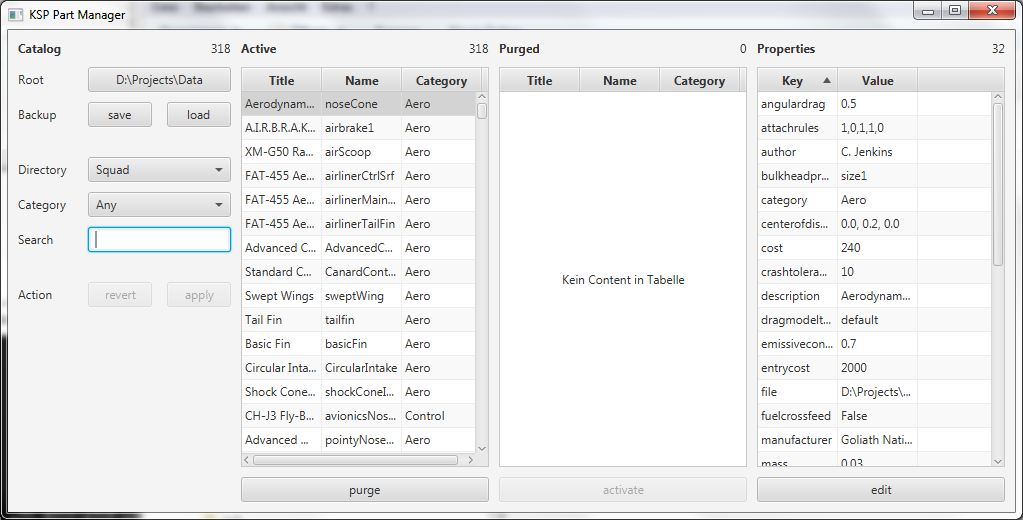This screenshot has height=520, width=1023.
Task: Click the Properties vertical scrollbar thumb
Action: click(x=998, y=184)
